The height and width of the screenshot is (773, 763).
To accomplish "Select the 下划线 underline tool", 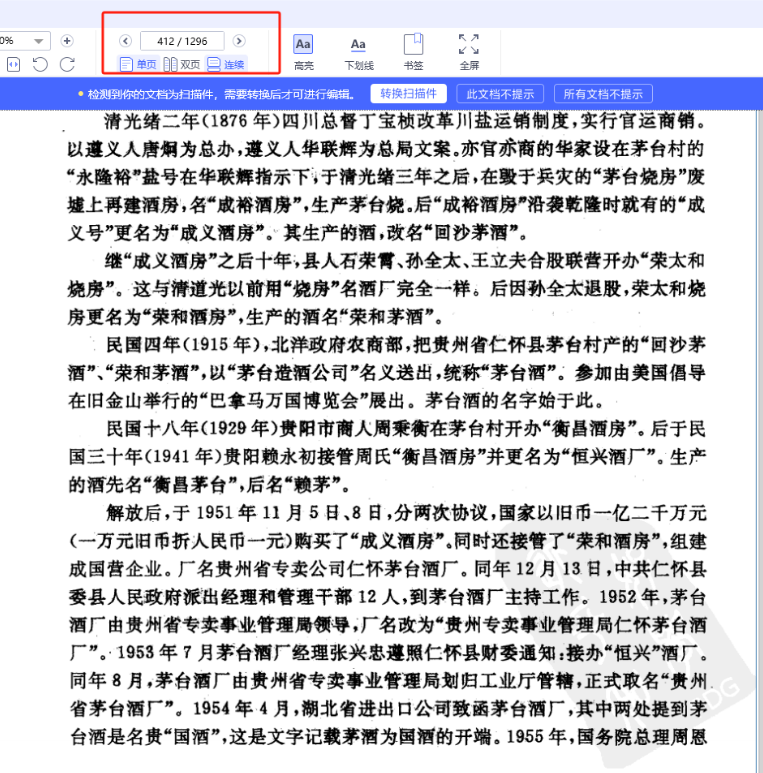I will coord(358,51).
